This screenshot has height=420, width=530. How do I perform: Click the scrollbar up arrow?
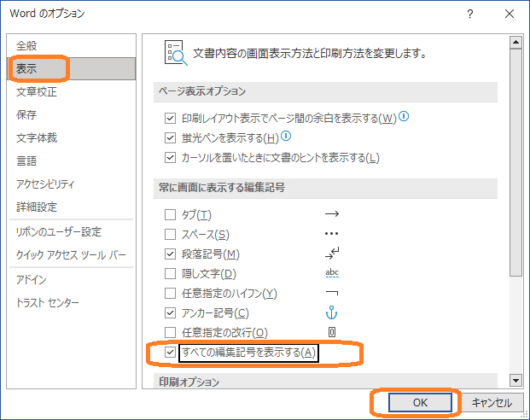pos(515,42)
